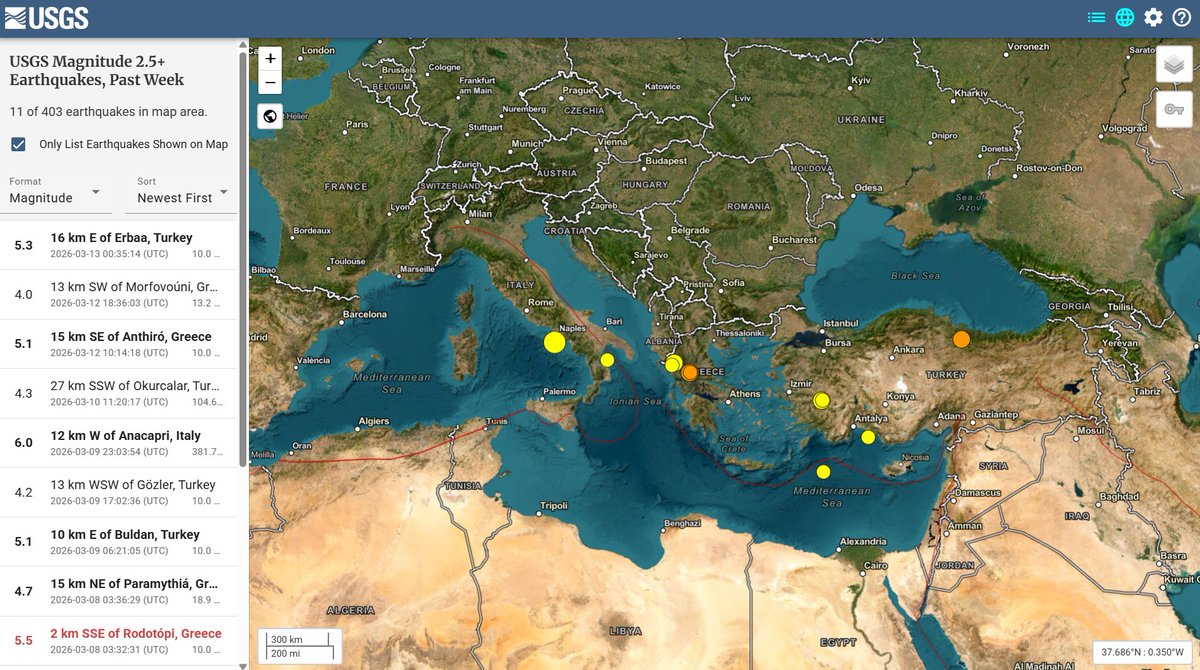This screenshot has height=670, width=1200.
Task: Open the Sort Newest First dropdown
Action: pos(181,192)
